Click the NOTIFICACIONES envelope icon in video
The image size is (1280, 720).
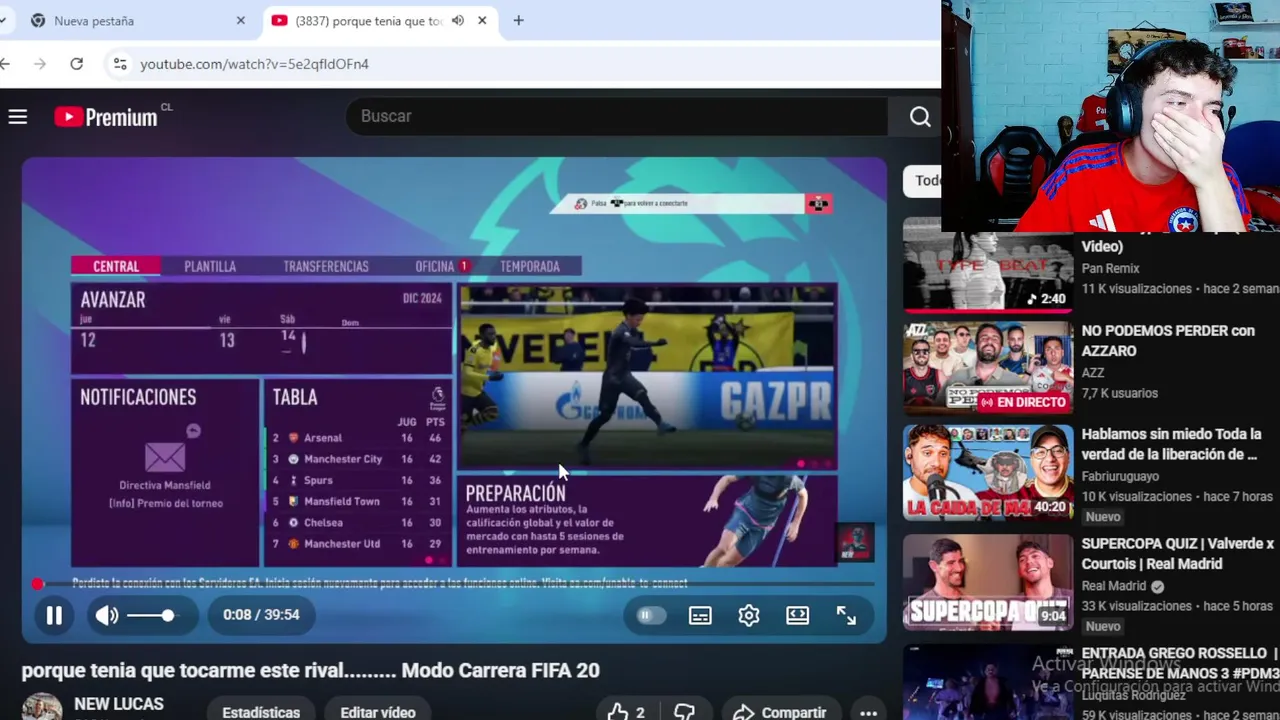(165, 457)
